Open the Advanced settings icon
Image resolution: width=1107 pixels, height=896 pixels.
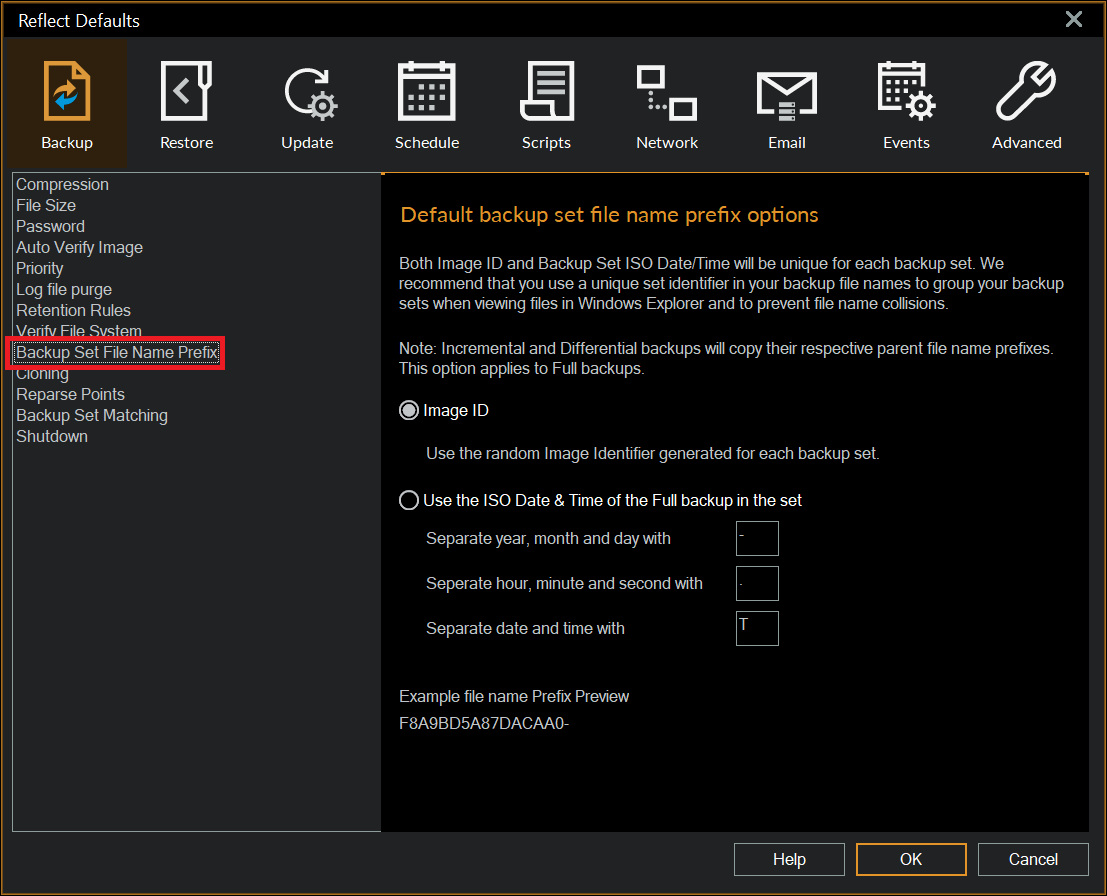(x=1026, y=103)
